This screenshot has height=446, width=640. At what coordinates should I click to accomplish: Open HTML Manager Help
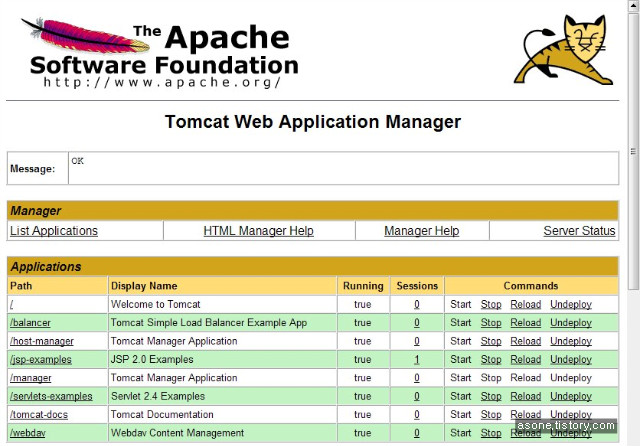pyautogui.click(x=258, y=231)
